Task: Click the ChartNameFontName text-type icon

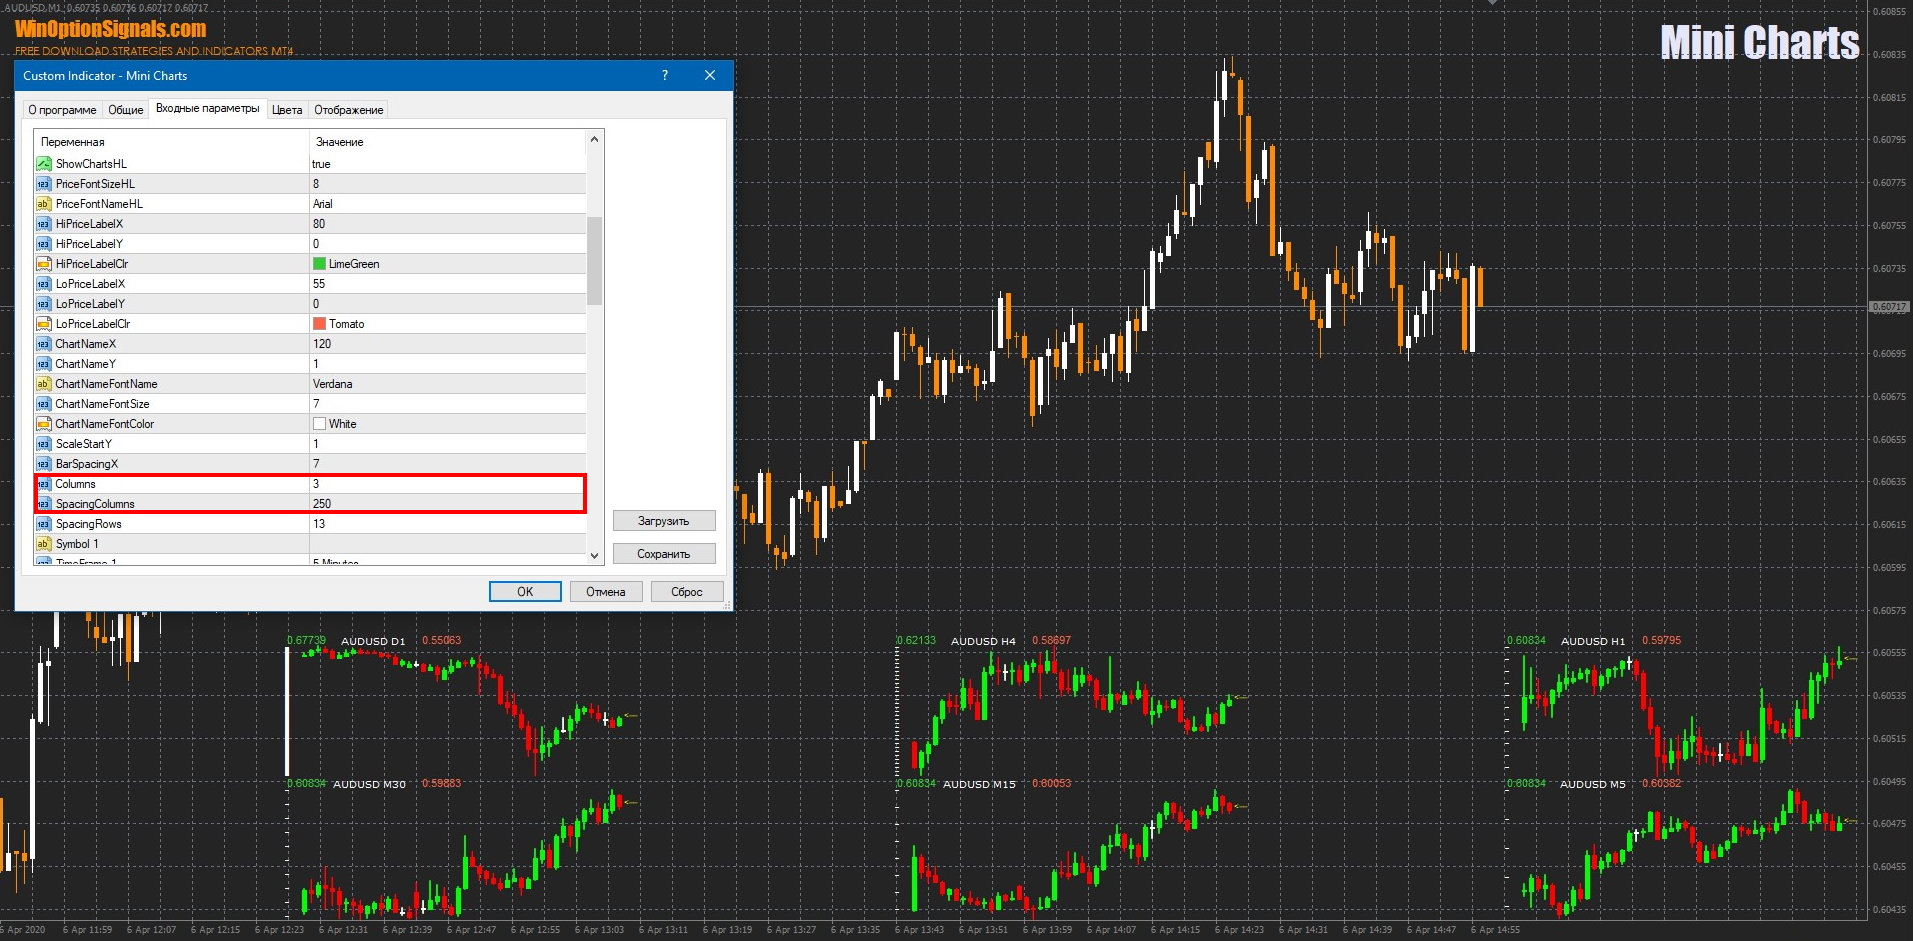Action: (43, 384)
